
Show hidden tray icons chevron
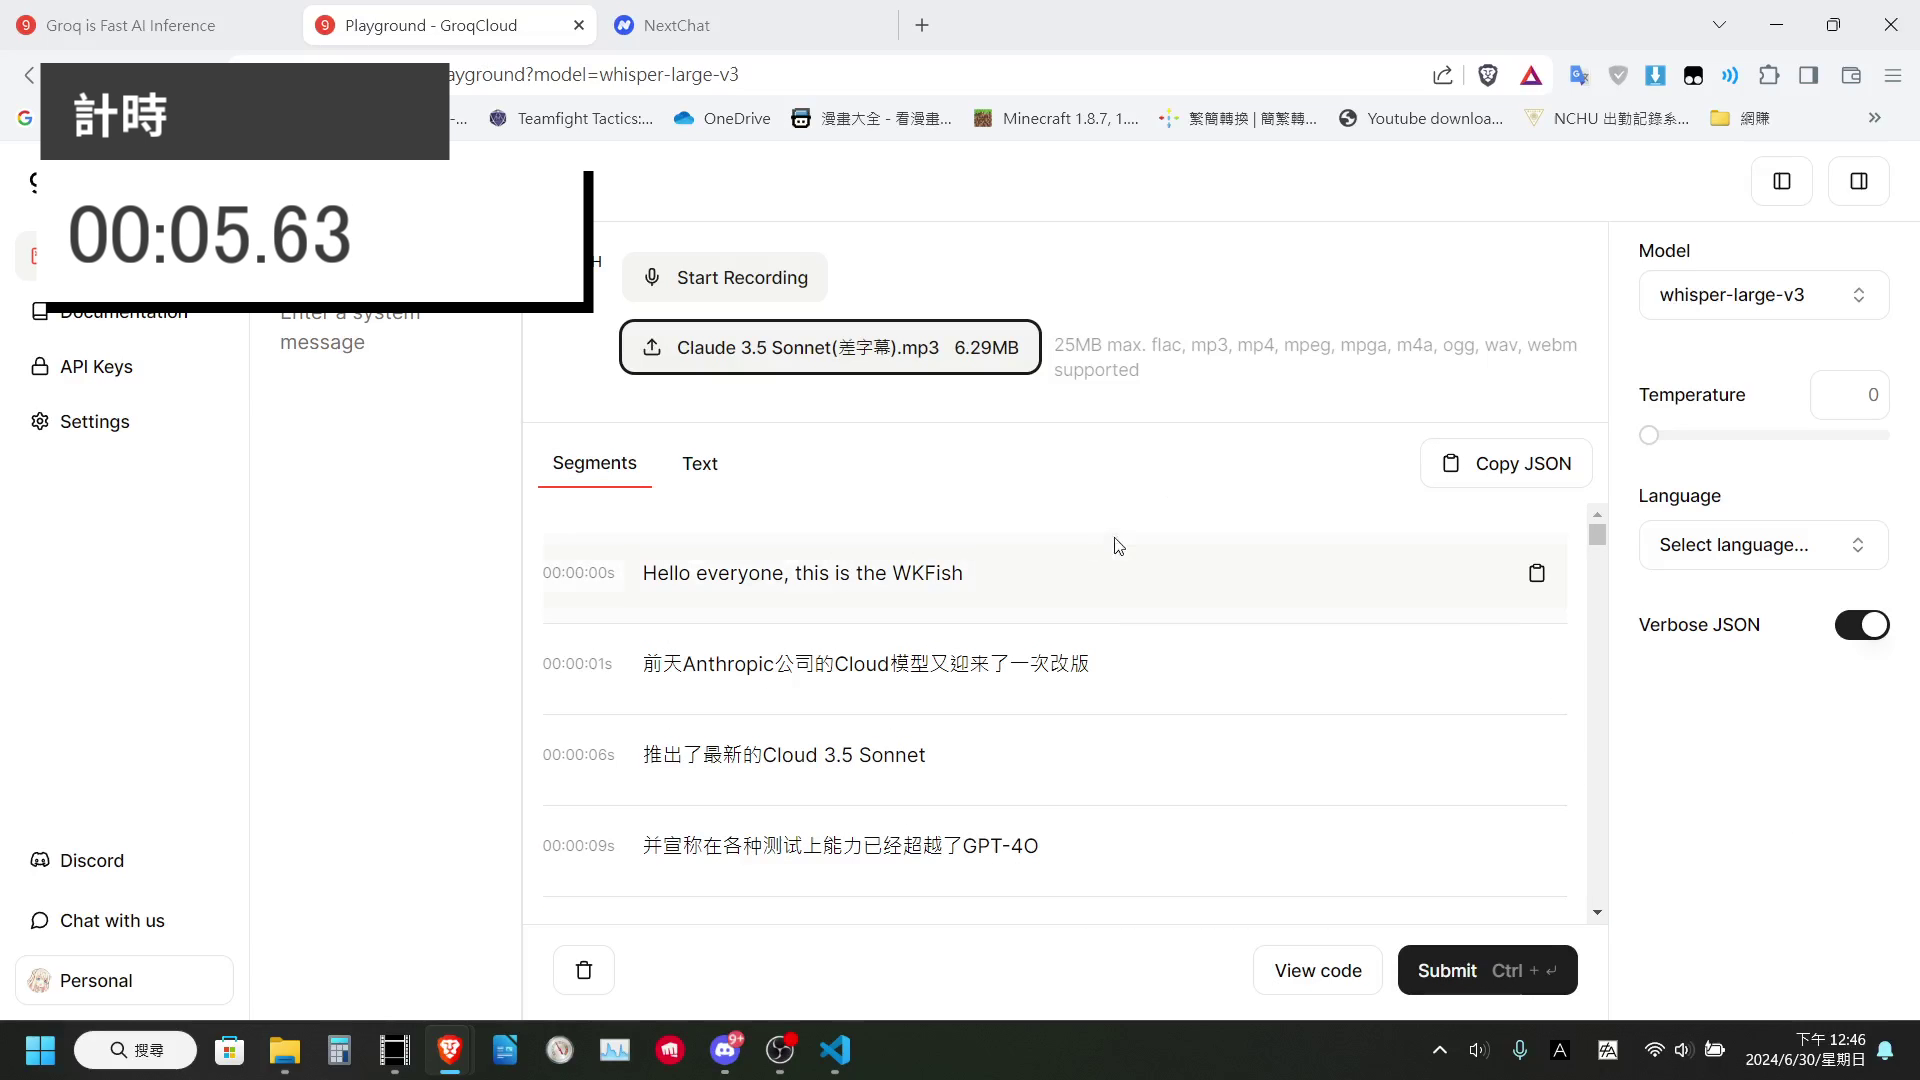pos(1440,1050)
